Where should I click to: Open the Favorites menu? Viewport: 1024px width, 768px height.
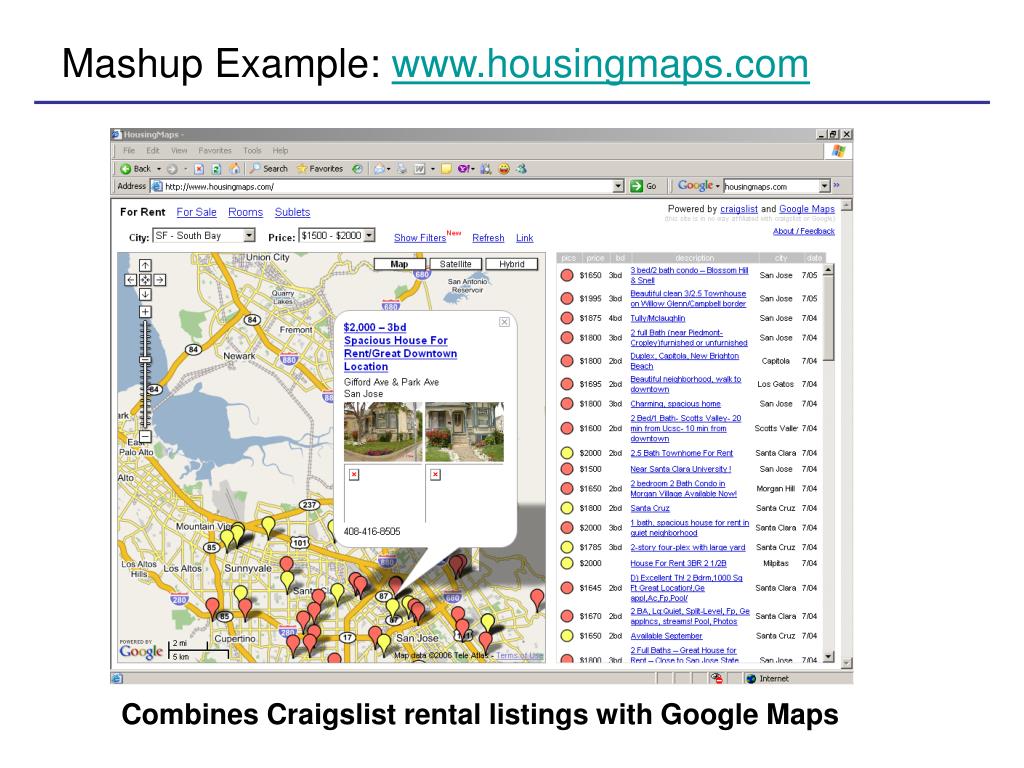[x=215, y=150]
